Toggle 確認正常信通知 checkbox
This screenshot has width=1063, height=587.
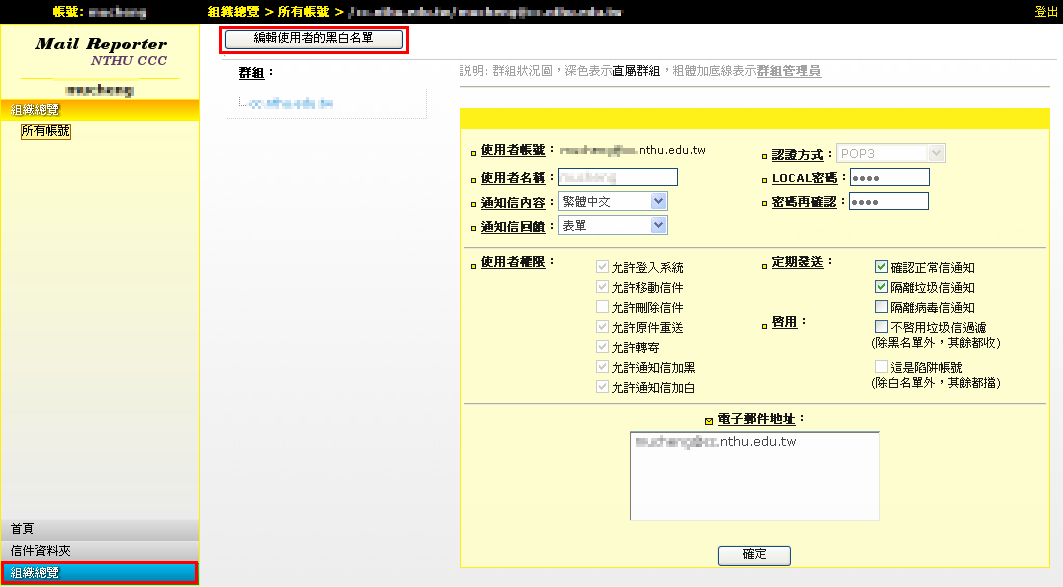pos(881,267)
